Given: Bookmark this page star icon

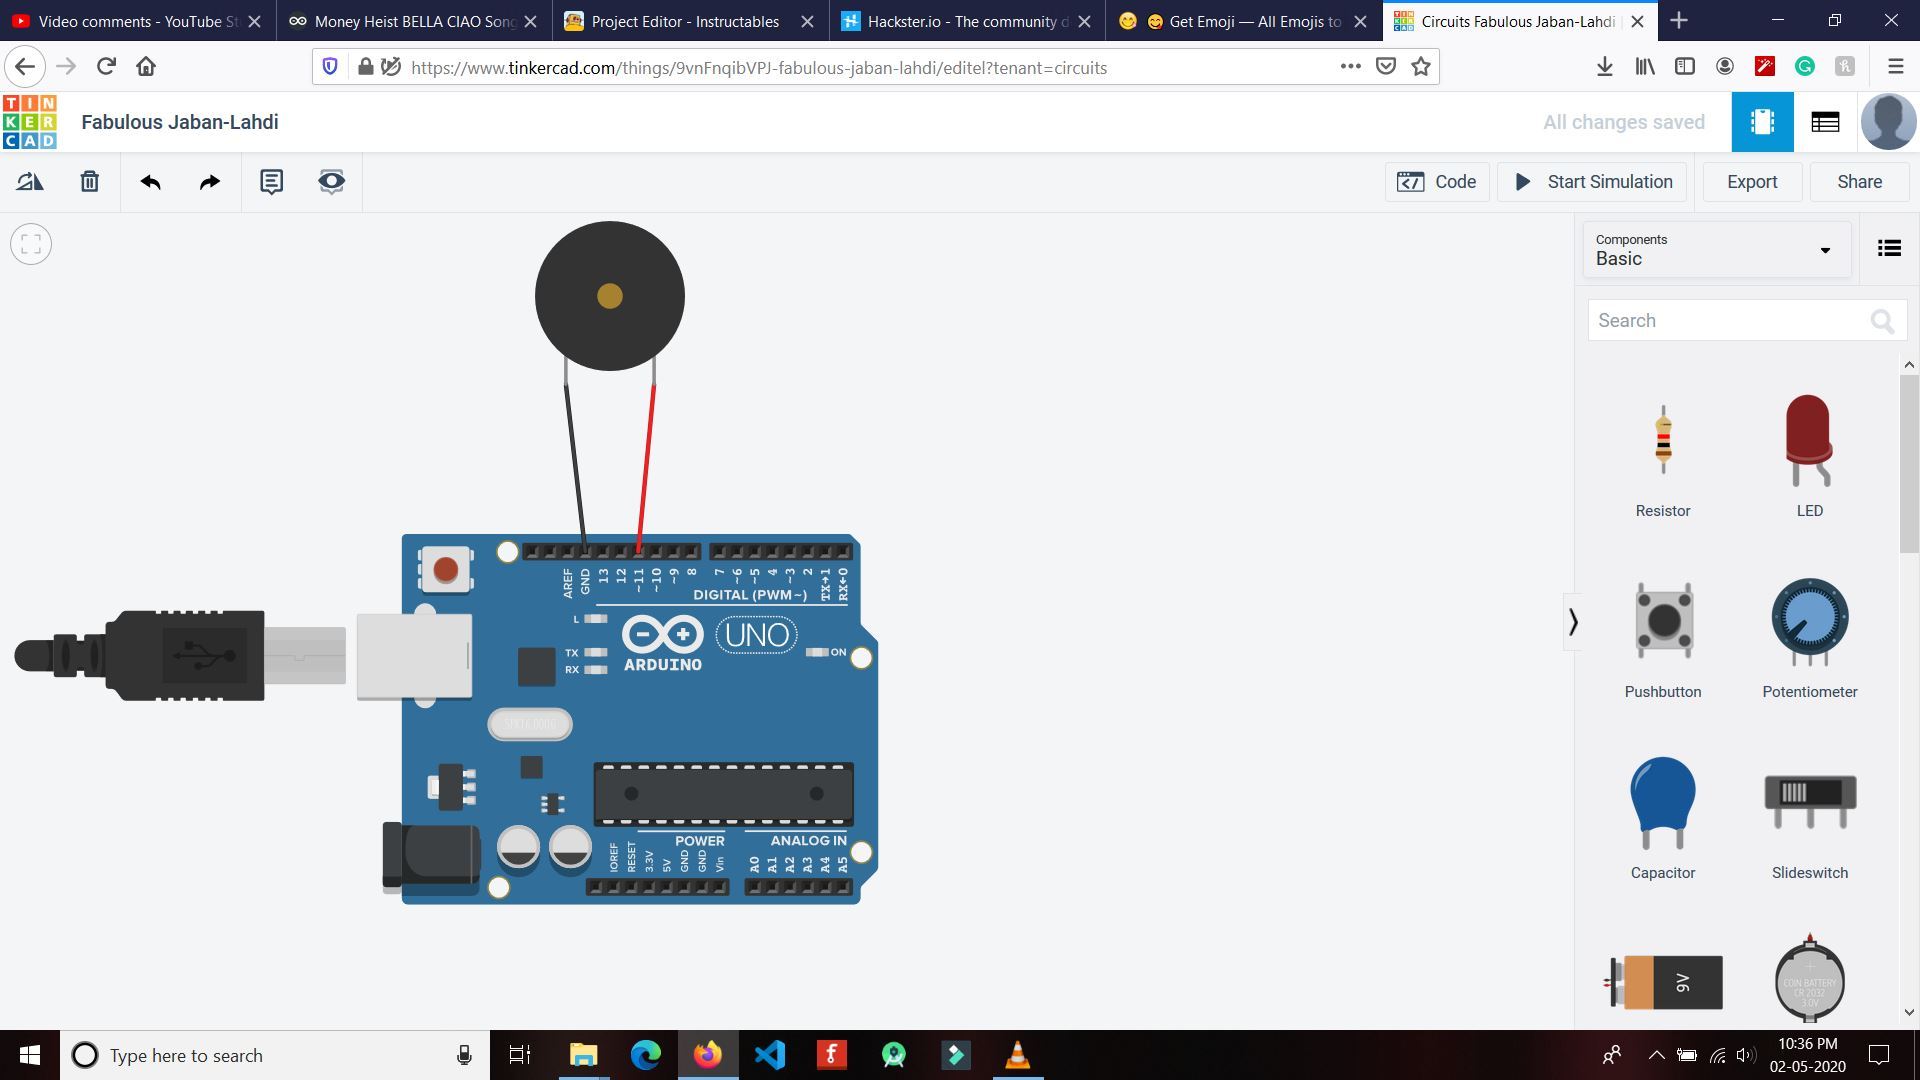Looking at the screenshot, I should 1421,67.
